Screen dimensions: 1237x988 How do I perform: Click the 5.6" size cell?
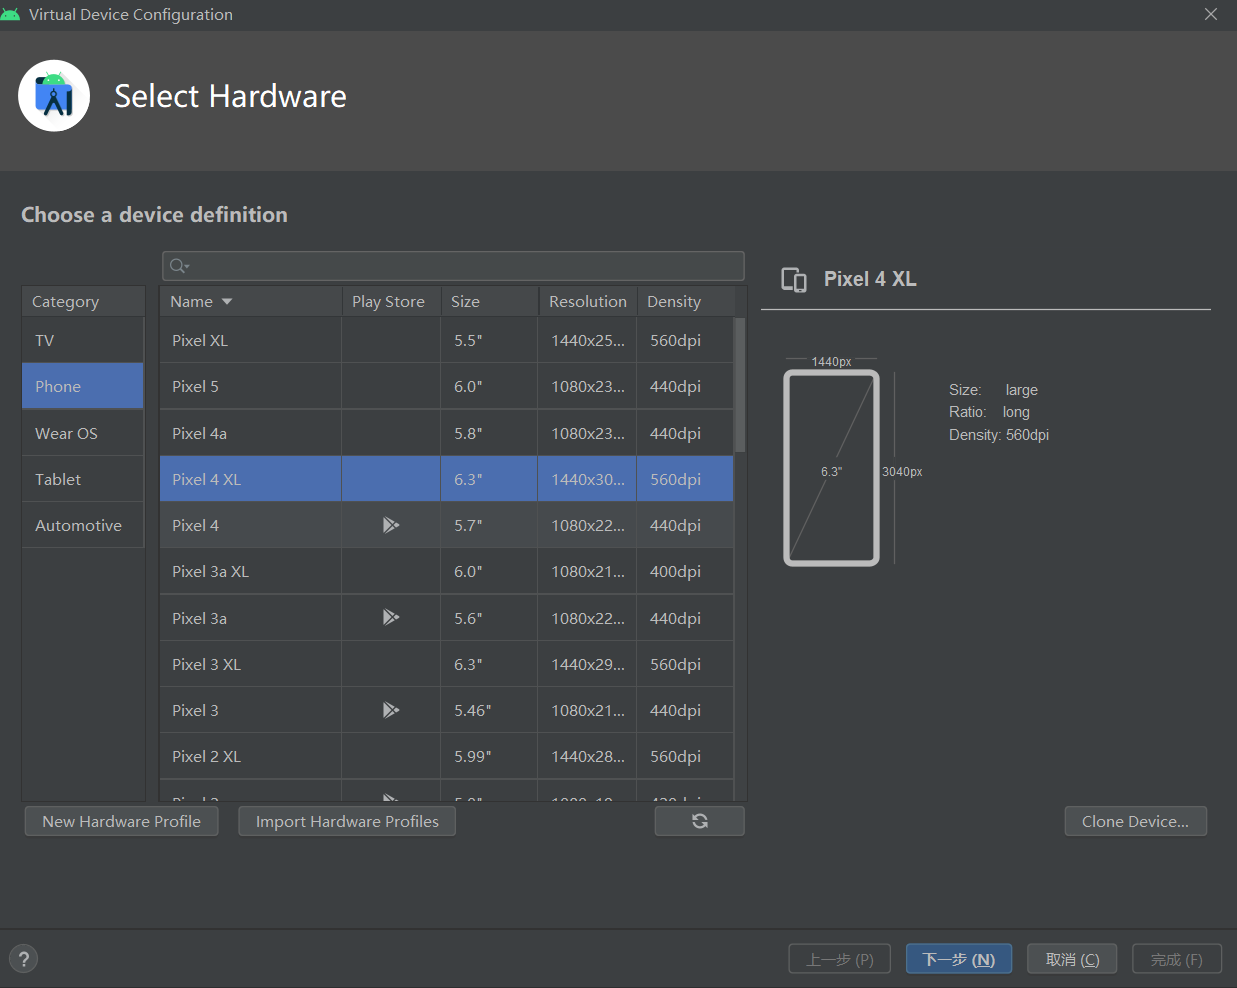point(489,618)
